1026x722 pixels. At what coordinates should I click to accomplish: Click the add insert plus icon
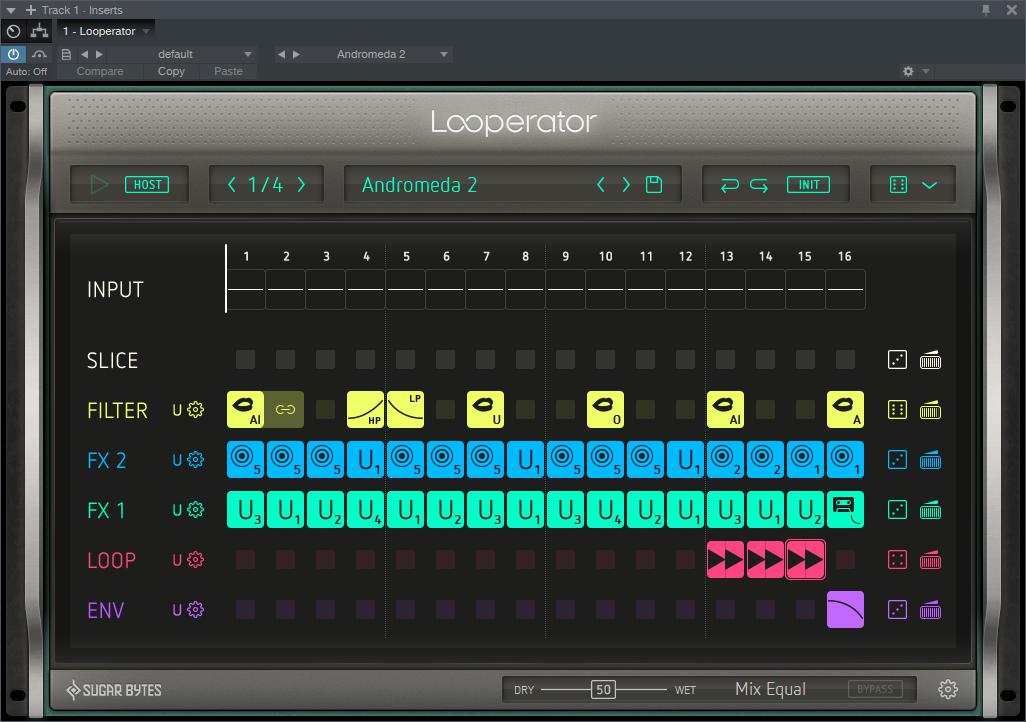(31, 10)
